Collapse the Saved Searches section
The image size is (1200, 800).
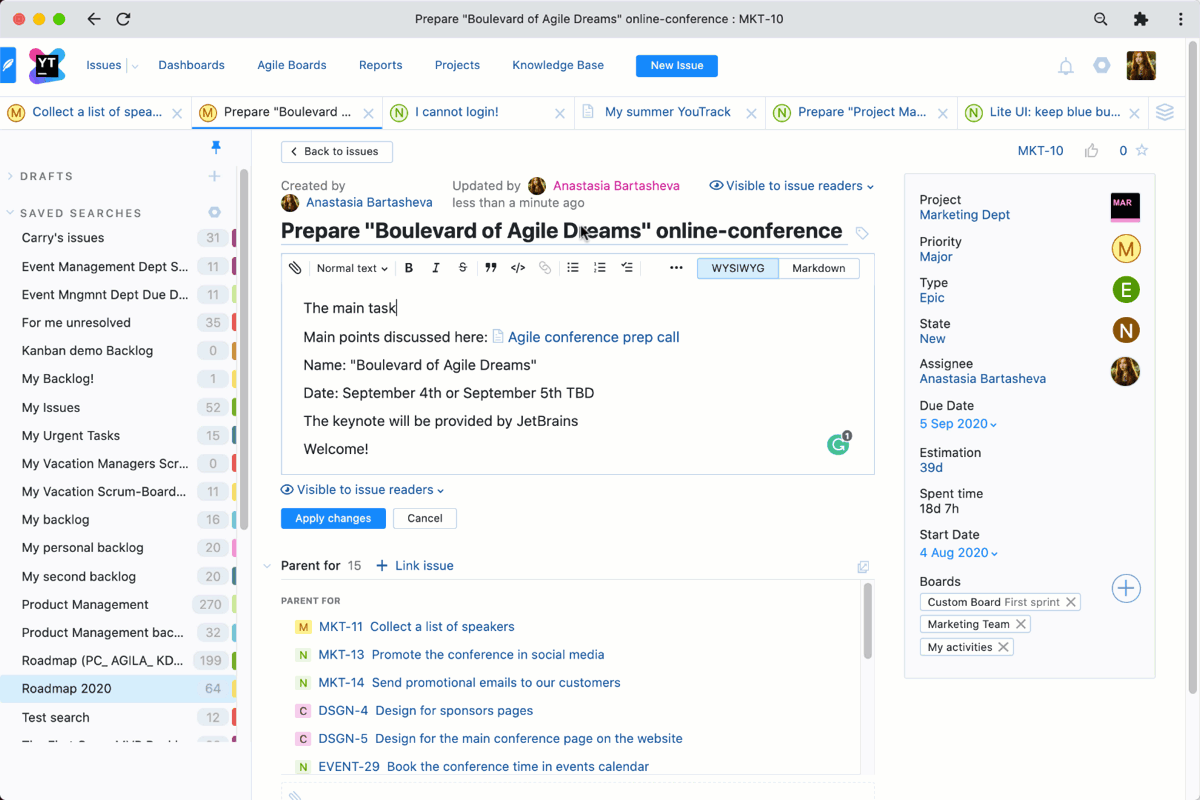[10, 213]
